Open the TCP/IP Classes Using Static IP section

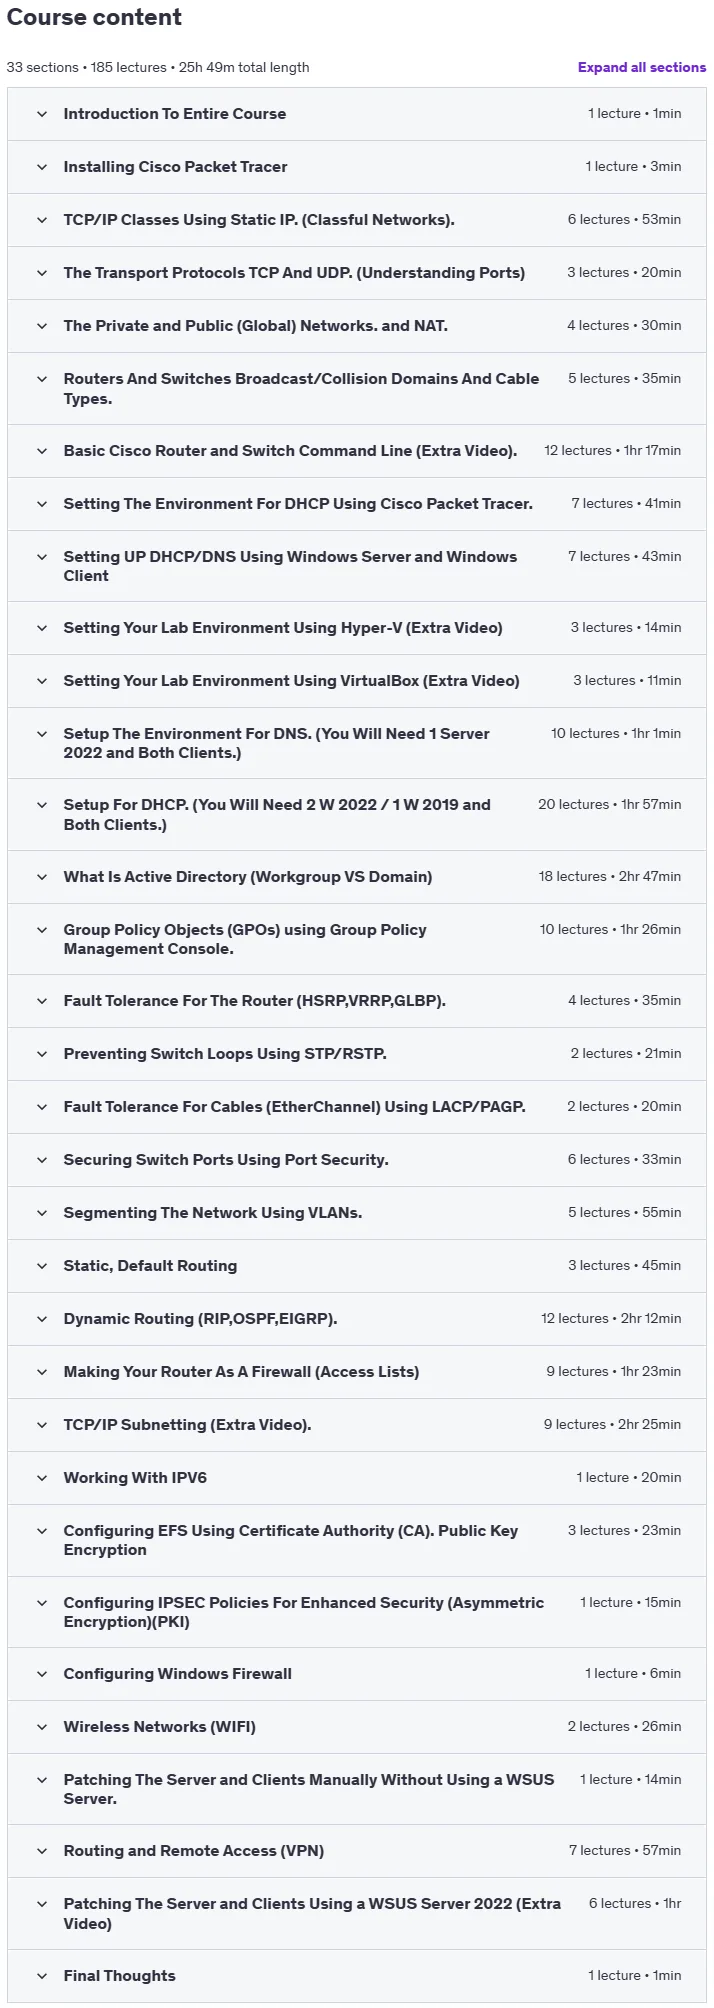357,220
